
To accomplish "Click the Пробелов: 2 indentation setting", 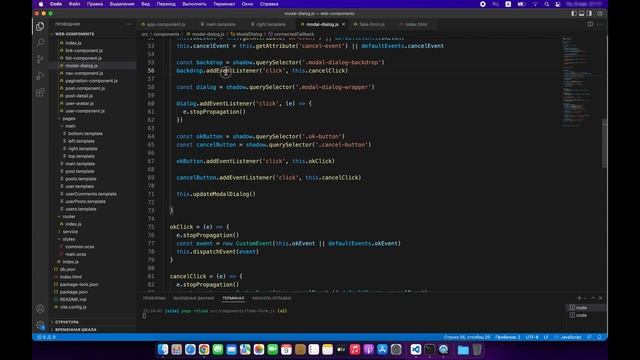I will 508,337.
